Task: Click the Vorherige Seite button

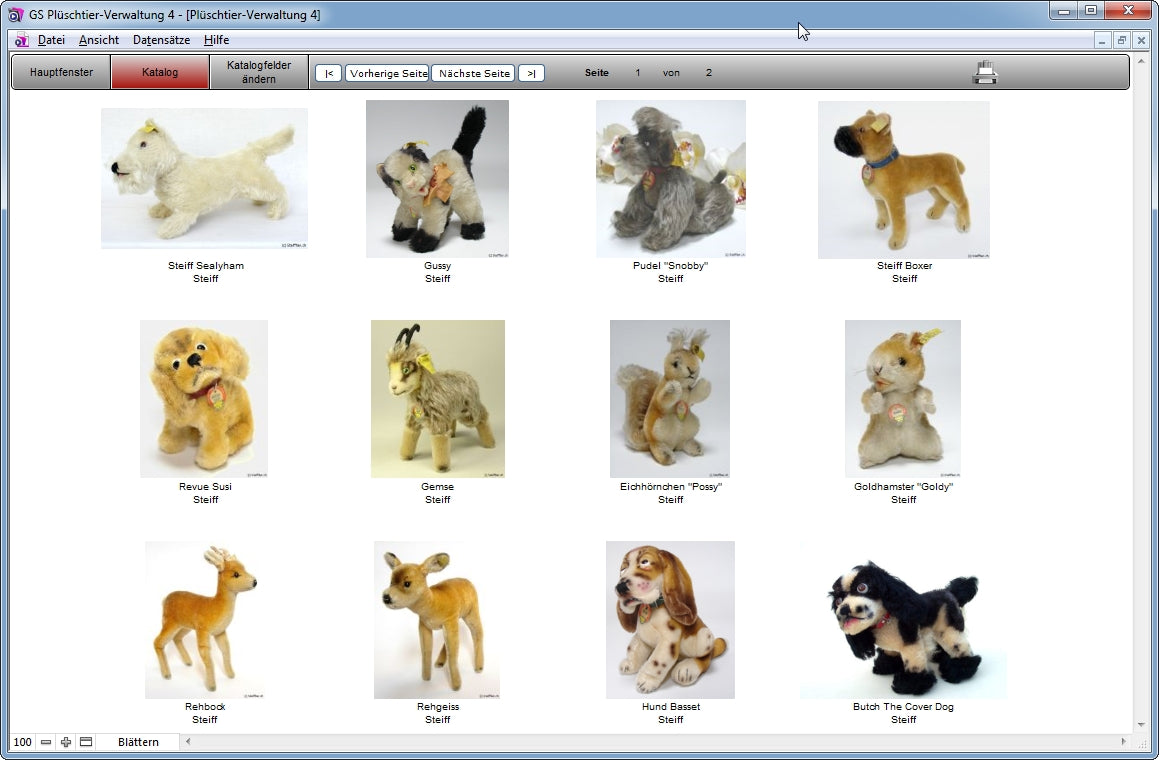Action: tap(388, 73)
